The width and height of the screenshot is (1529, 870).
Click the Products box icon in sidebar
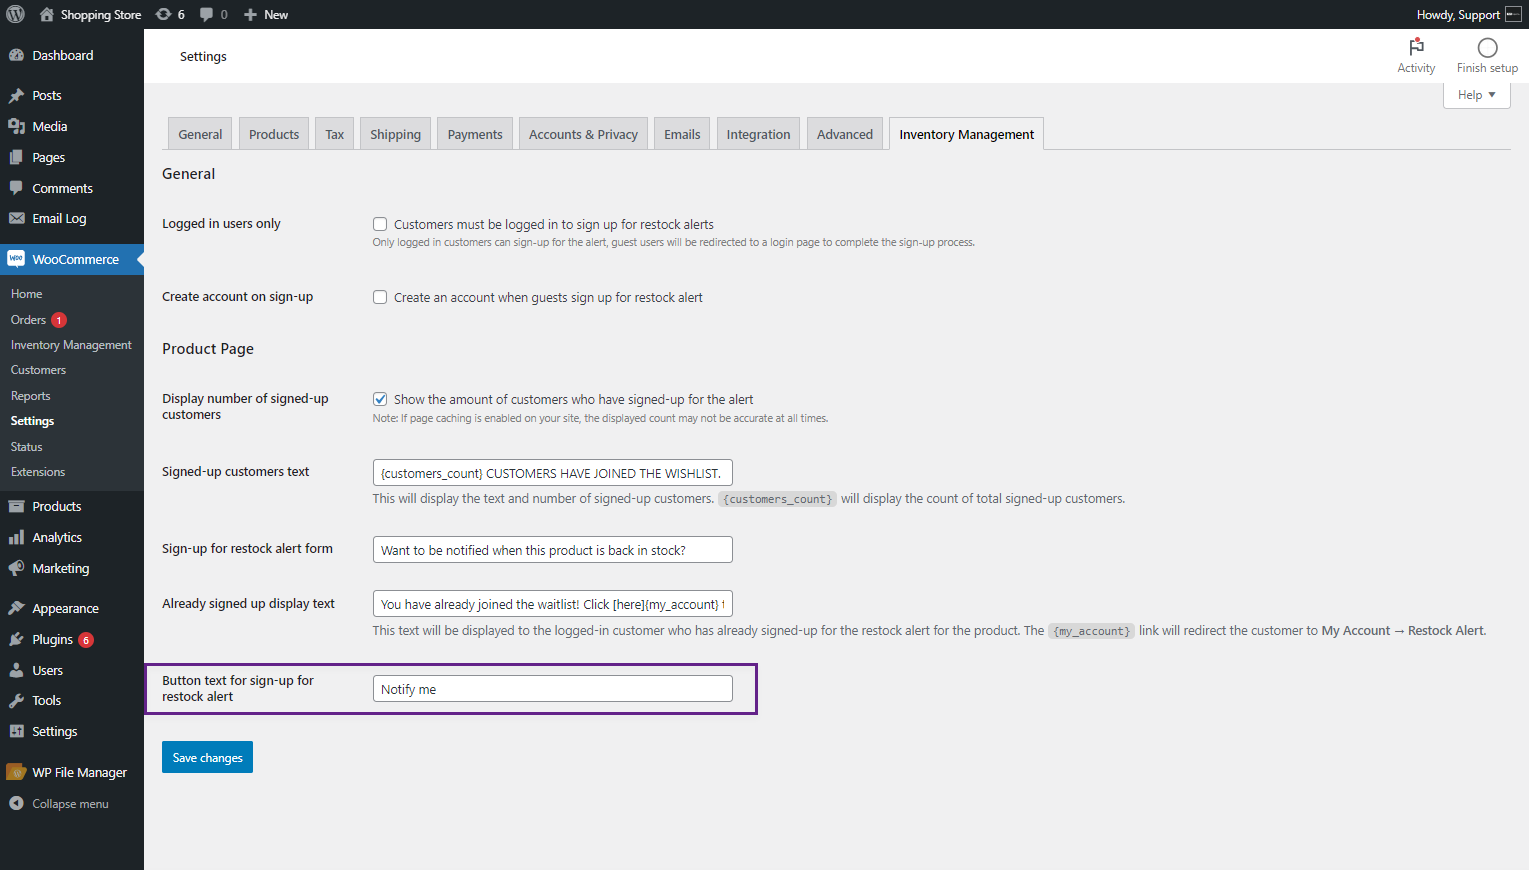[x=16, y=506]
